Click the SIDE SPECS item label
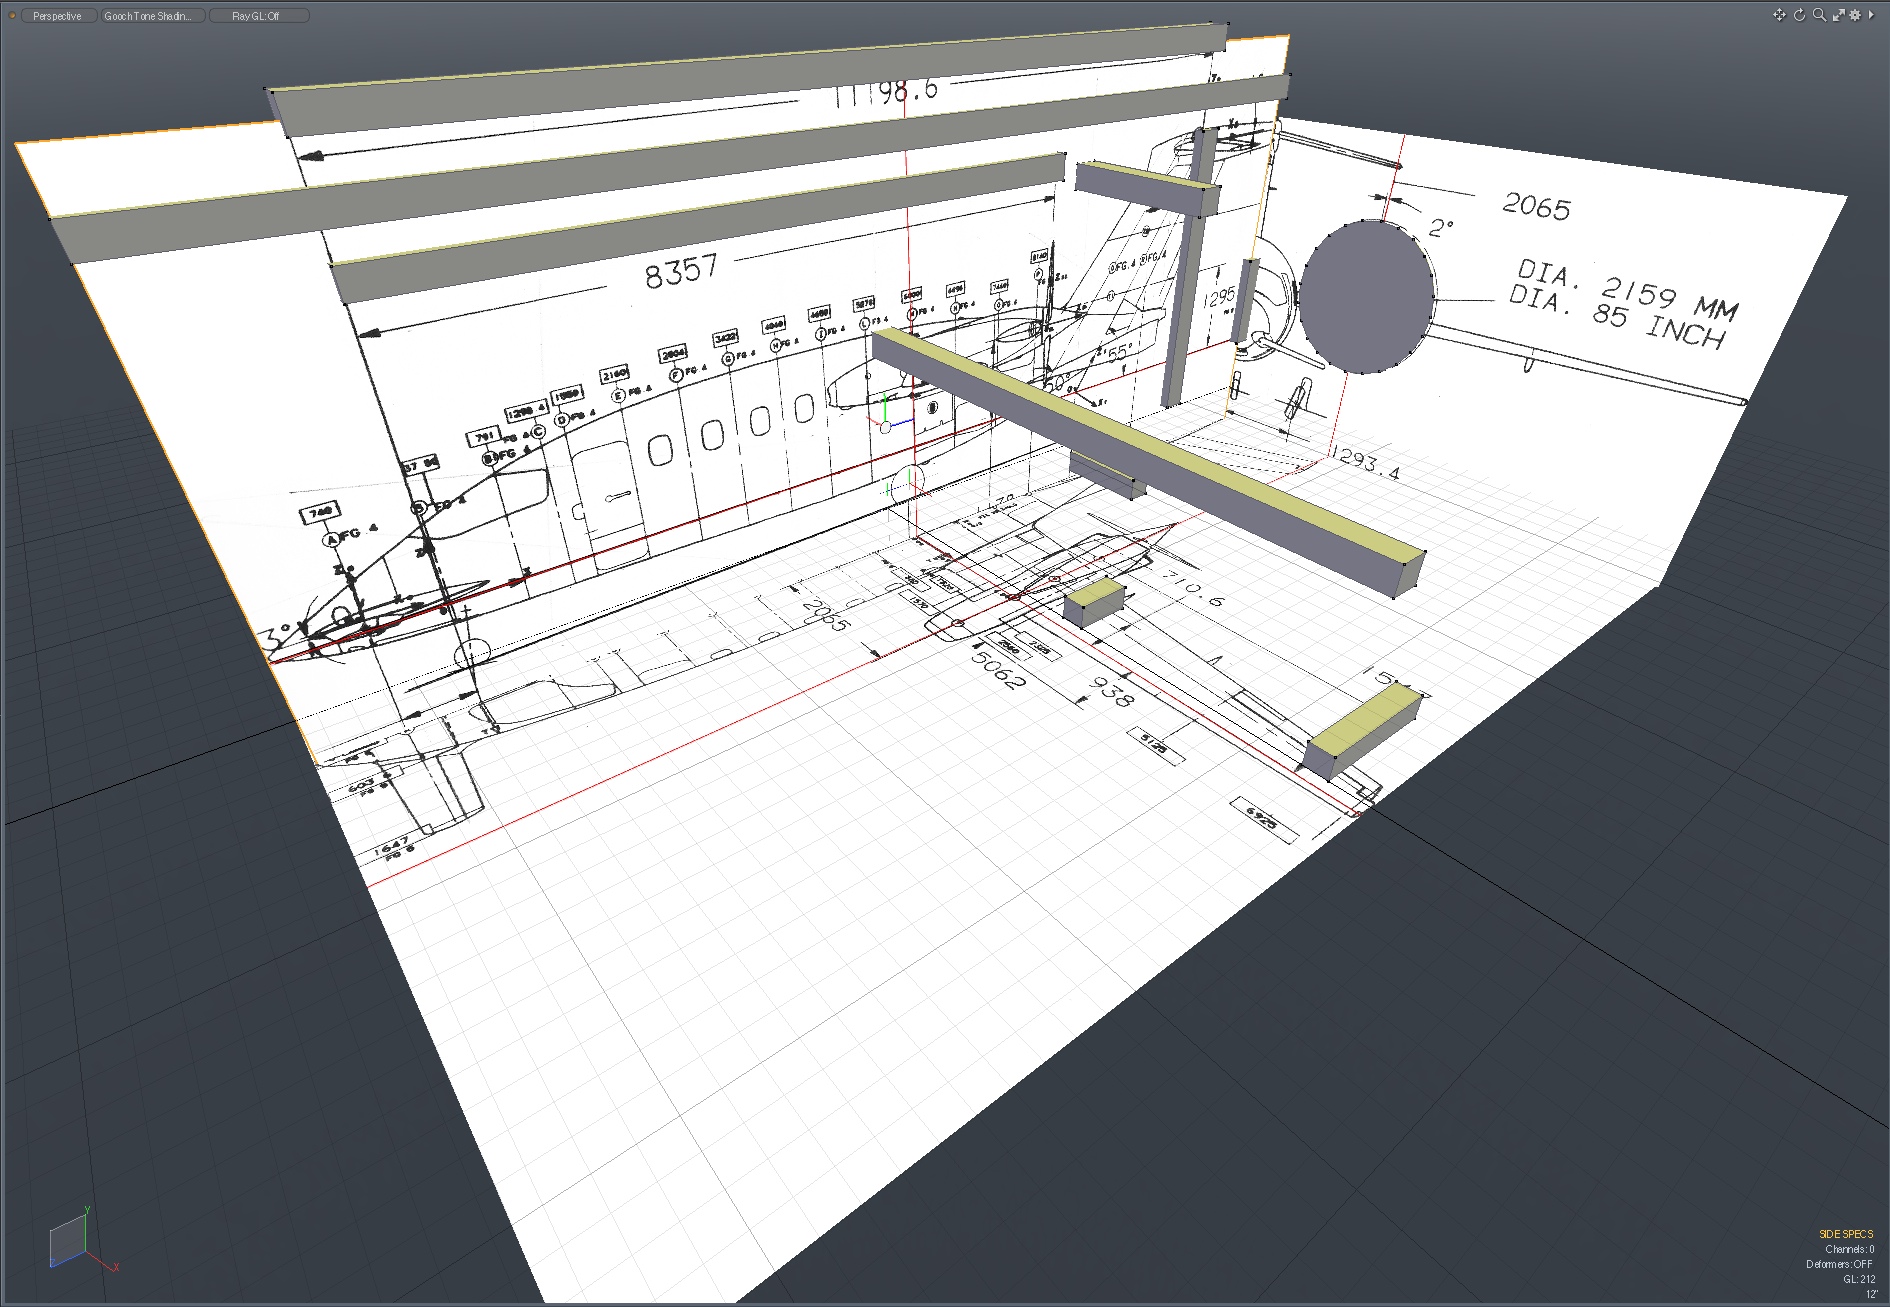Image resolution: width=1890 pixels, height=1307 pixels. pyautogui.click(x=1845, y=1234)
